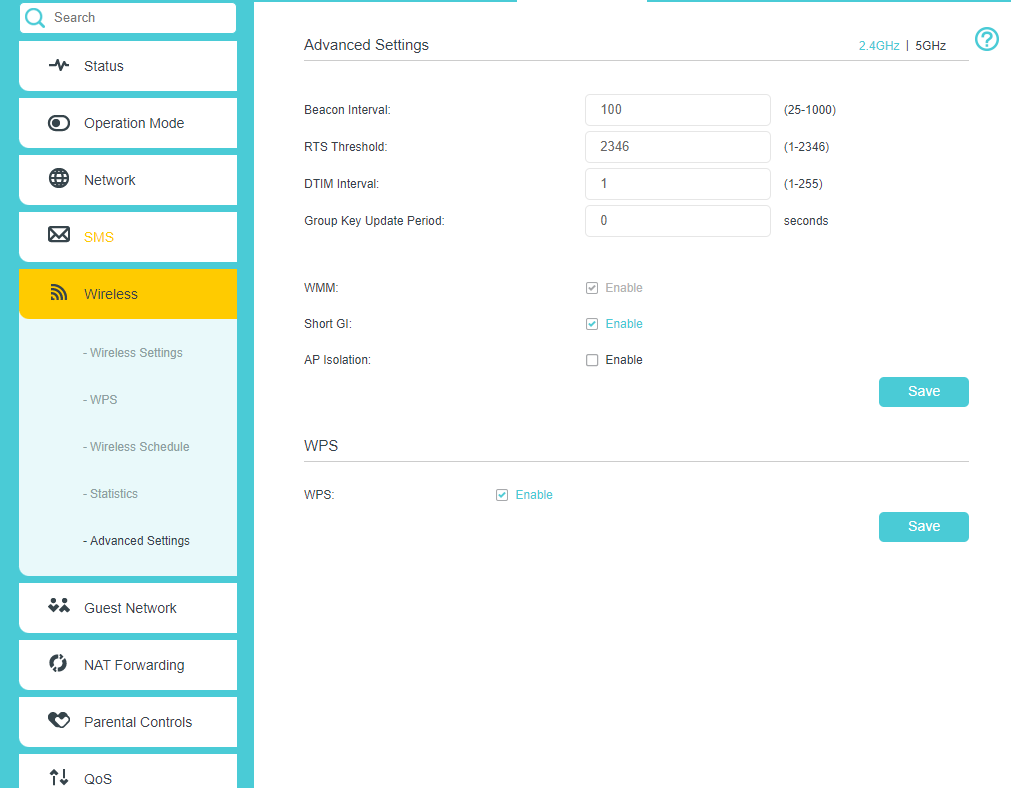Click the seconds unit label
Screen dimensions: 1011x788
(806, 221)
